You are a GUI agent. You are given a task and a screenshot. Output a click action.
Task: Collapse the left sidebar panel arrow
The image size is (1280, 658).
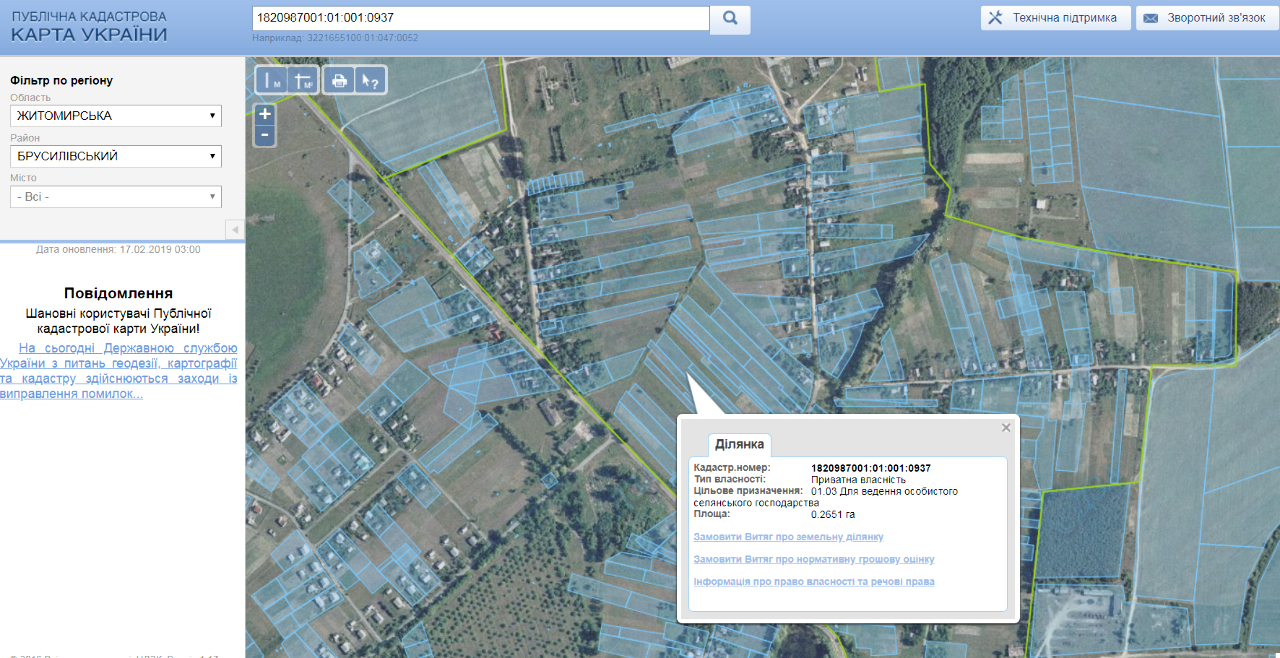click(235, 230)
